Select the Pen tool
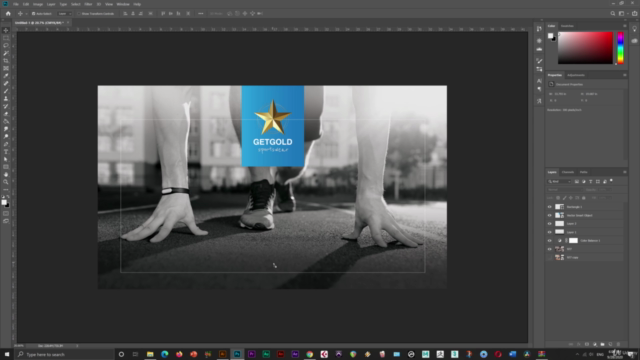This screenshot has width=640, height=360. (6, 144)
